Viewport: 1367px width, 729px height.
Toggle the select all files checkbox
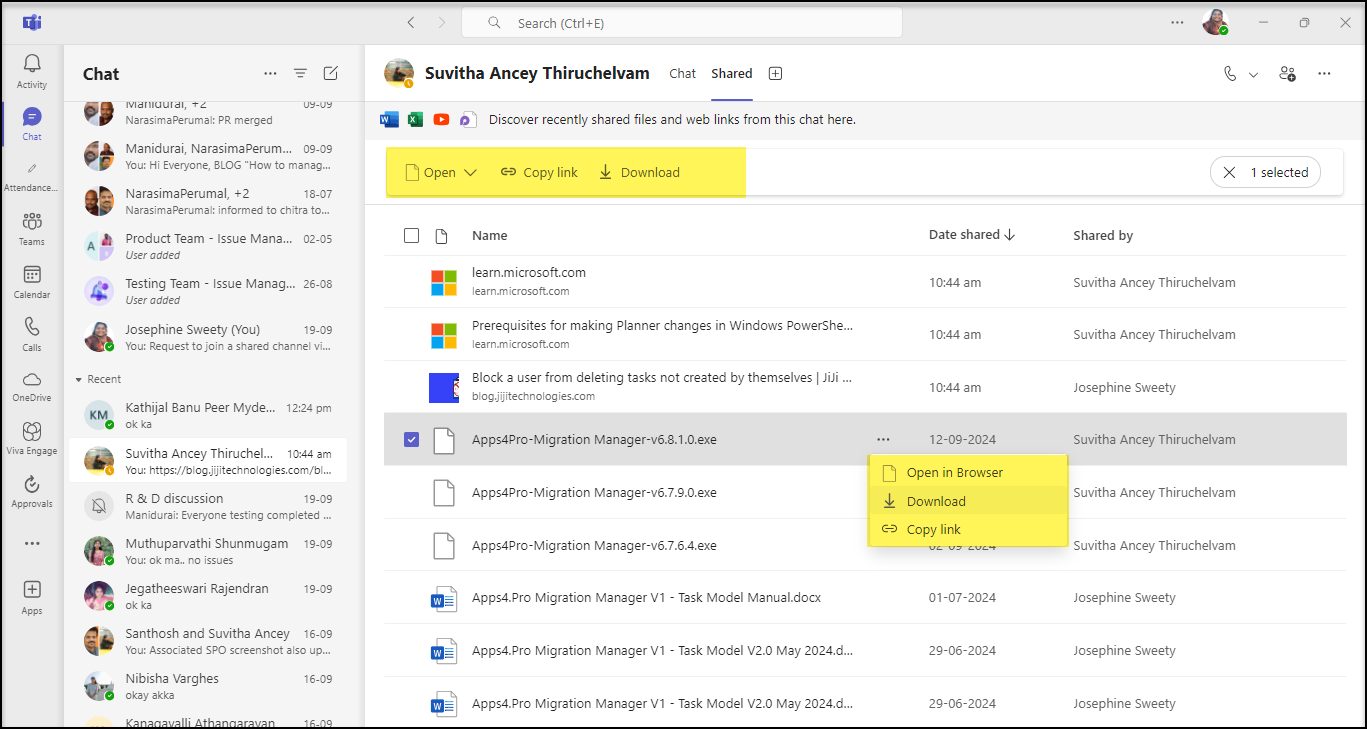pos(411,235)
